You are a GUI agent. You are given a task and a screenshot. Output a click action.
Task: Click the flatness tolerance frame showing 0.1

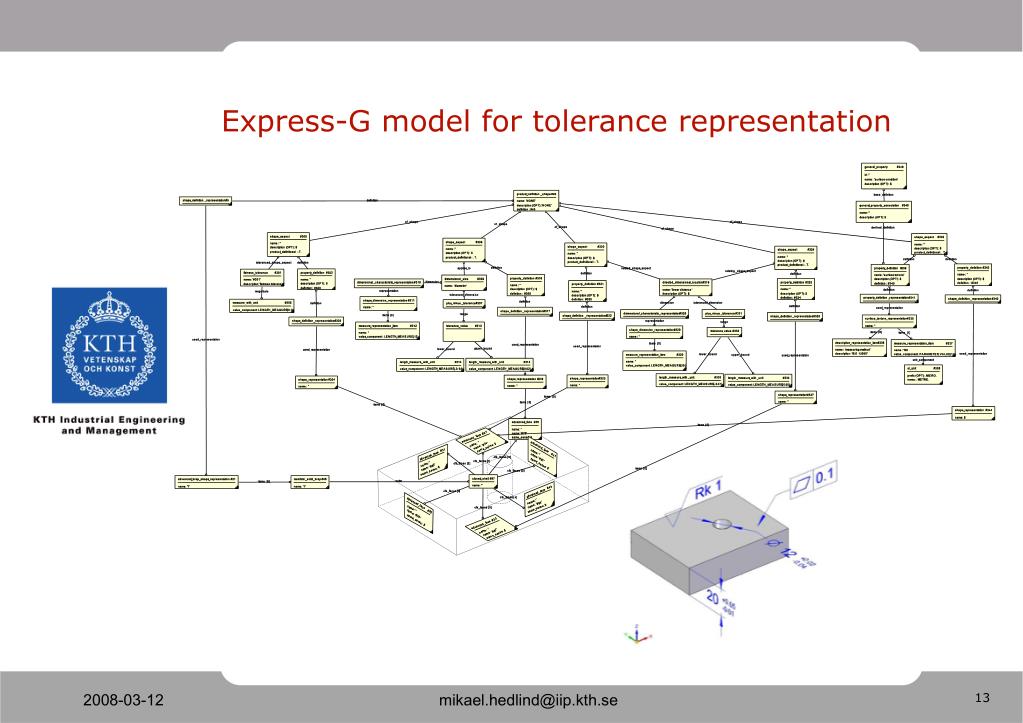(814, 480)
